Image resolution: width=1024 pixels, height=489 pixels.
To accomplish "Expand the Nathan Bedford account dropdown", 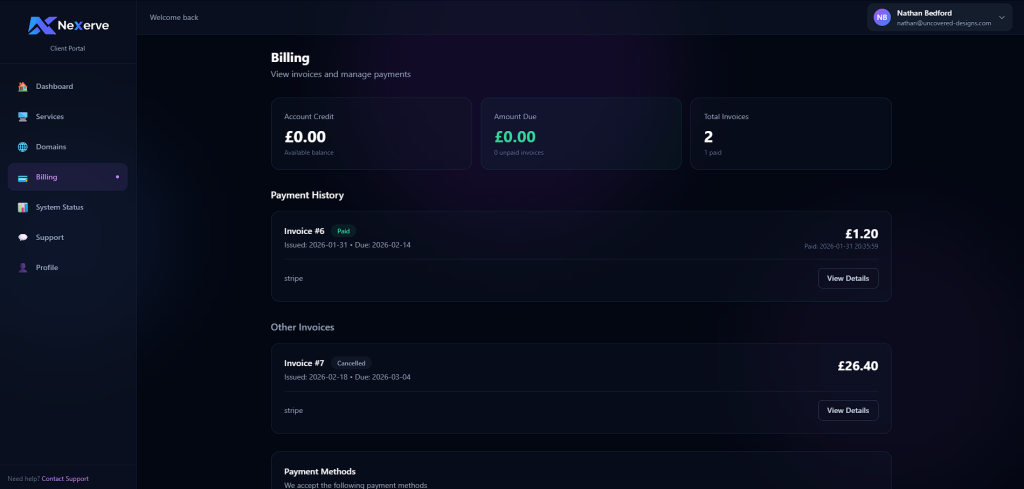I will (x=1001, y=17).
